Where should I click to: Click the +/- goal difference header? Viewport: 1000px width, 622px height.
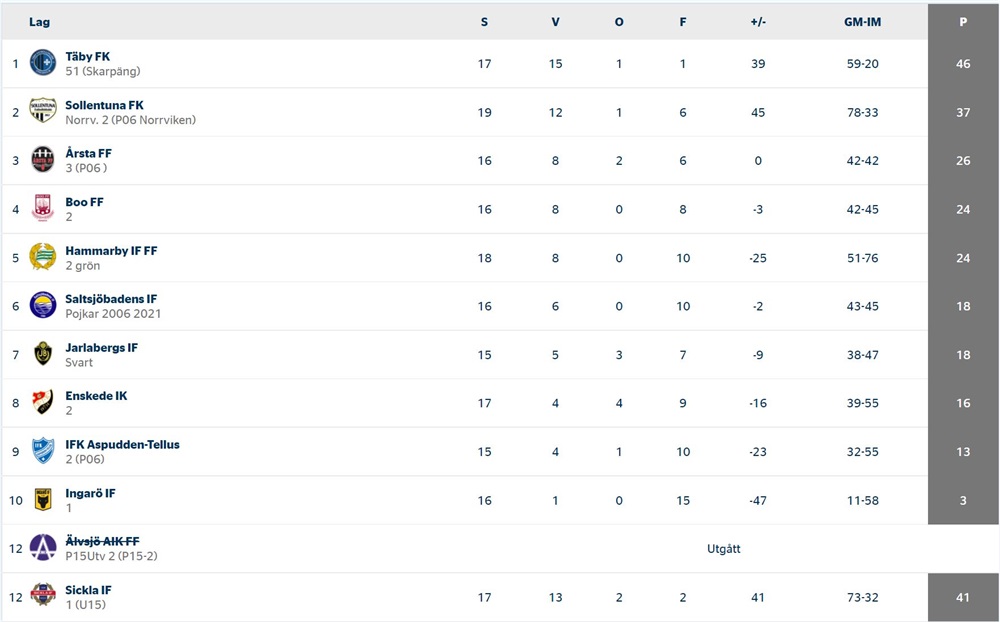pyautogui.click(x=758, y=22)
